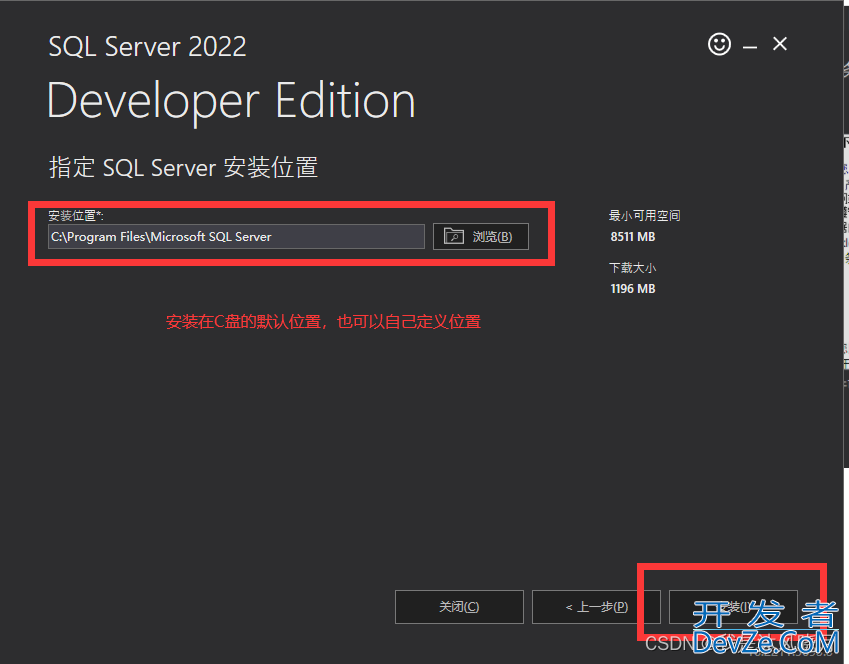Click the 浏览(B) browse button
The width and height of the screenshot is (849, 664).
click(481, 237)
